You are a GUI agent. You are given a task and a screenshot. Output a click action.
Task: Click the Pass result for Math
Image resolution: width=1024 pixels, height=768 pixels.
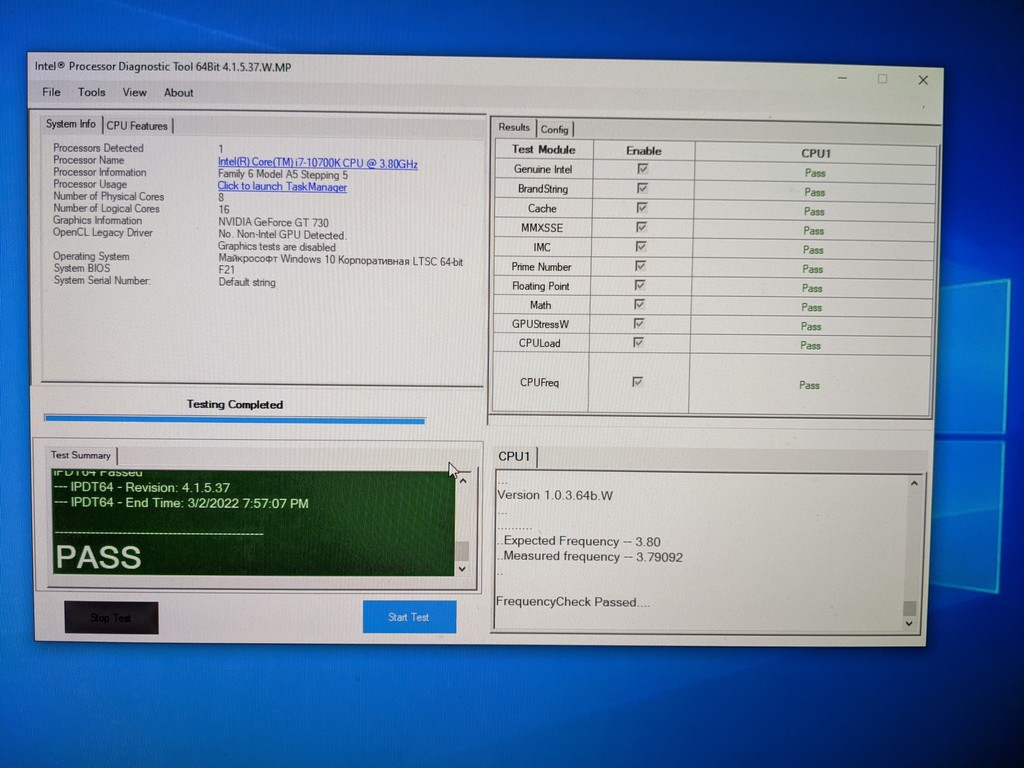point(811,308)
